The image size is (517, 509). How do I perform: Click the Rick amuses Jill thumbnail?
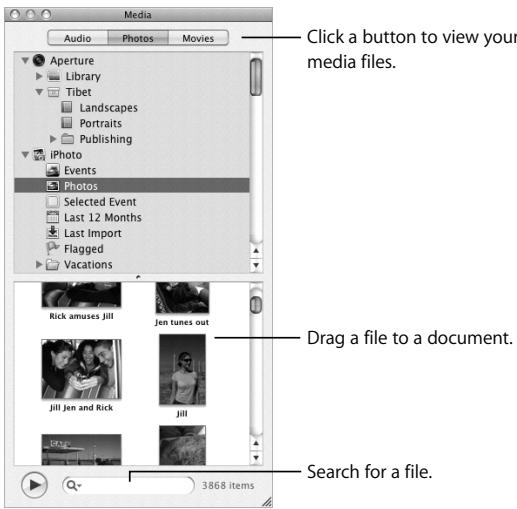(81, 294)
